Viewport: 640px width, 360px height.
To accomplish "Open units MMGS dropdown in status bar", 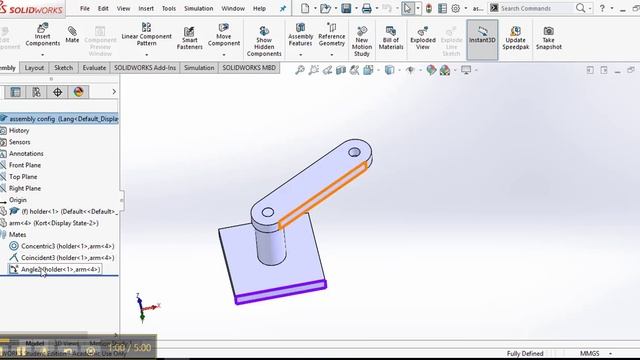I will coord(611,353).
